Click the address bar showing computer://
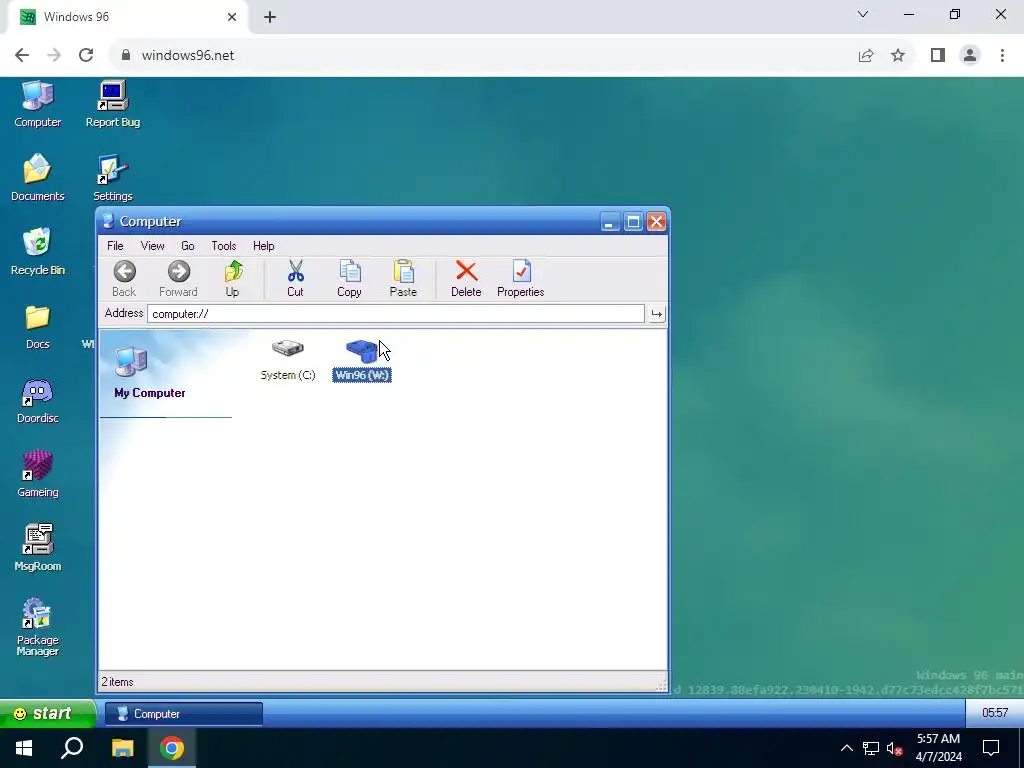Screen dimensions: 1024x768 [x=396, y=313]
